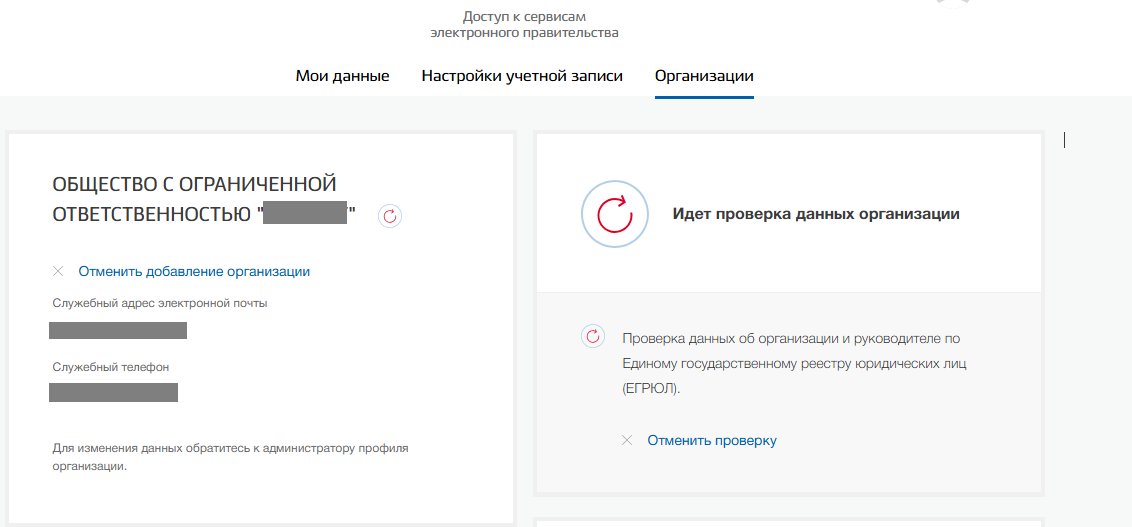Cancel adding organization via Отменить добавление организации link
This screenshot has height=527, width=1132.
[194, 271]
